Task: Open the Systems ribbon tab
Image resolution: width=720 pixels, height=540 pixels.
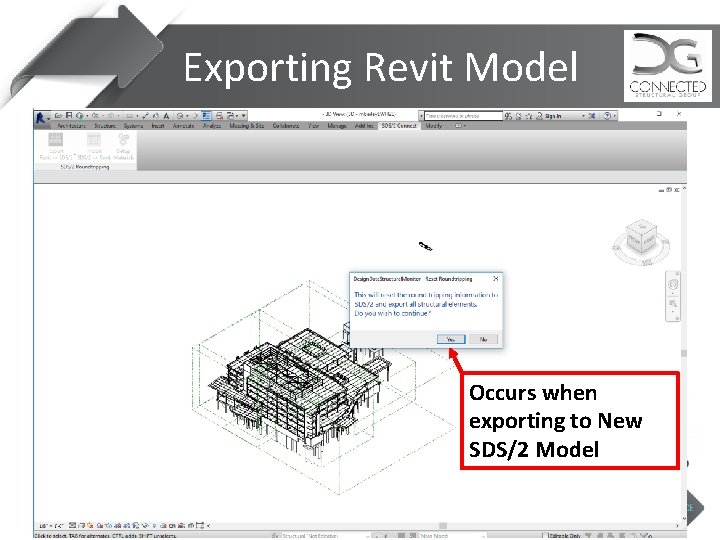Action: tap(133, 126)
